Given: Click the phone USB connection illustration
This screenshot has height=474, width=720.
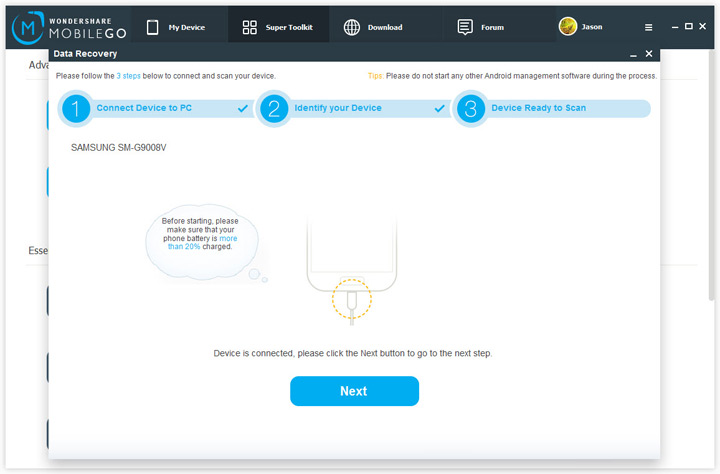Looking at the screenshot, I should (352, 271).
